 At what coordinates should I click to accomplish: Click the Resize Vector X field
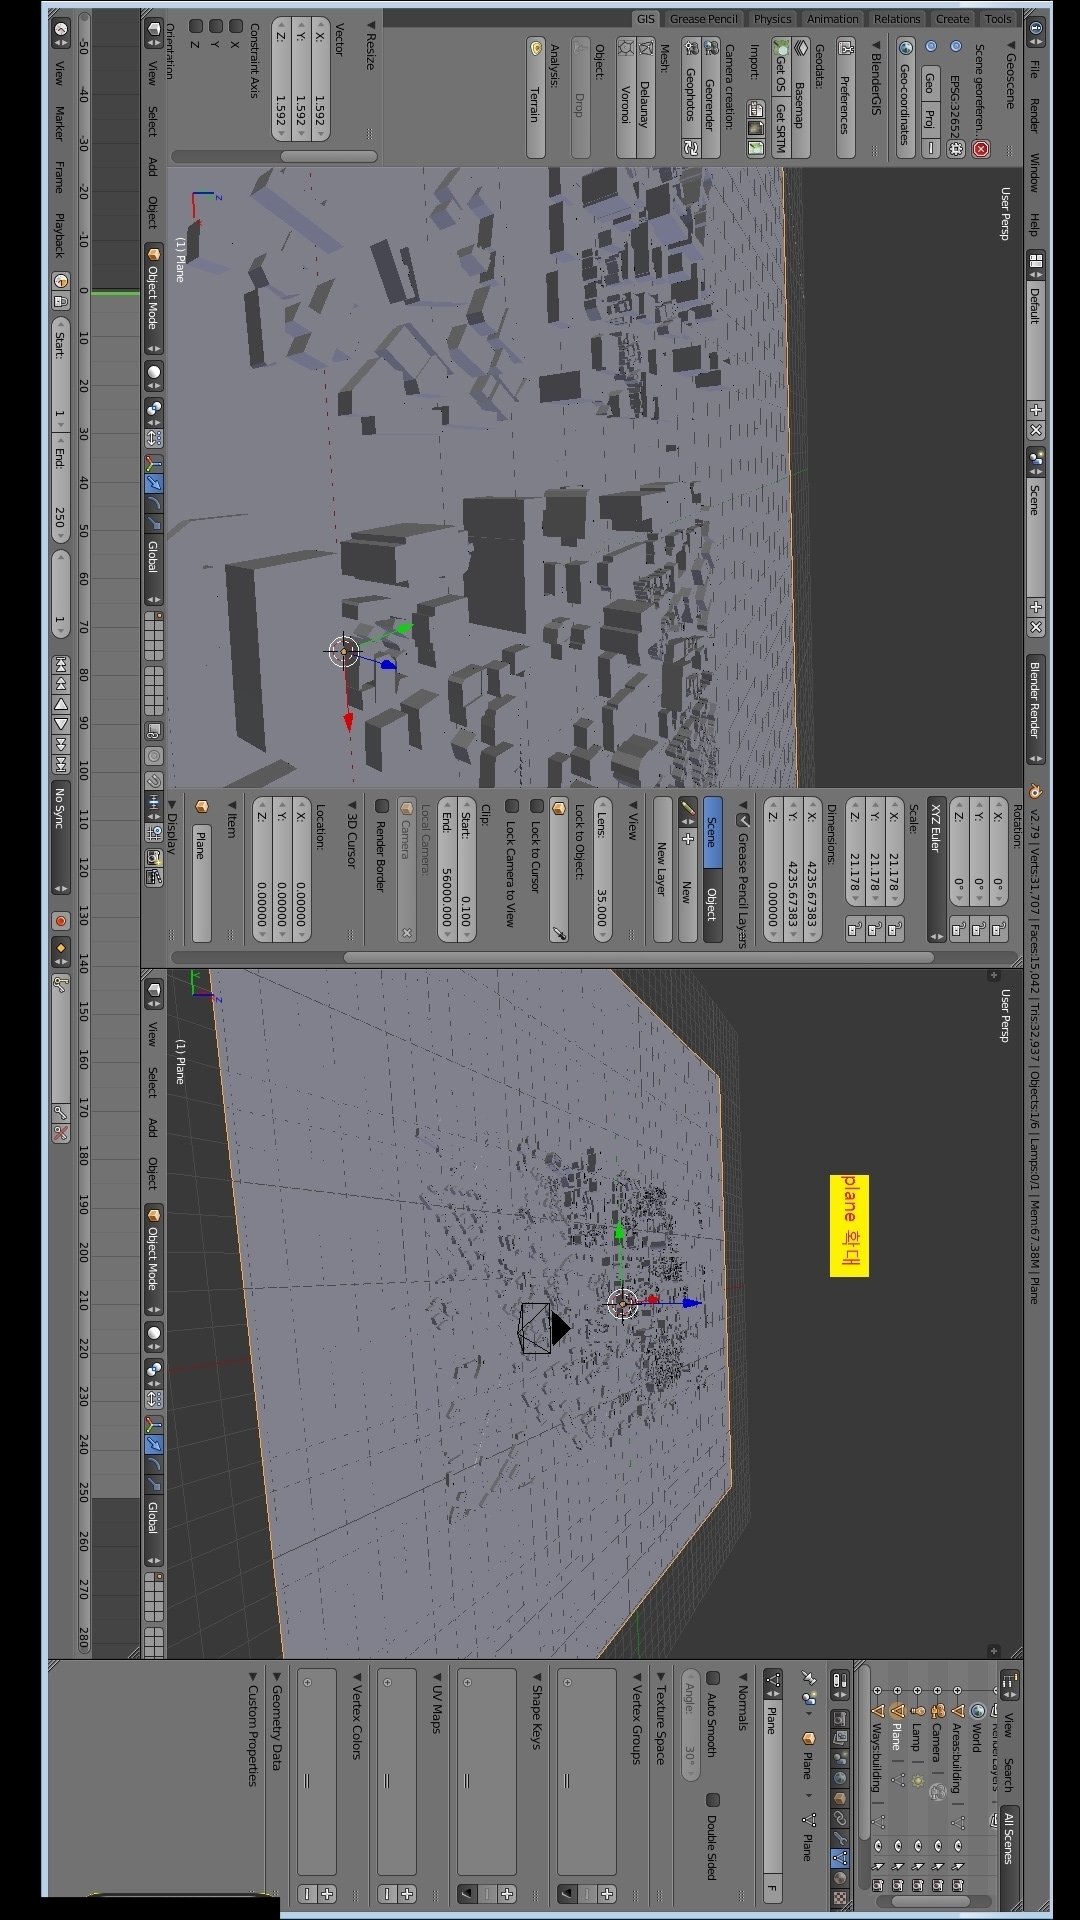pyautogui.click(x=320, y=79)
